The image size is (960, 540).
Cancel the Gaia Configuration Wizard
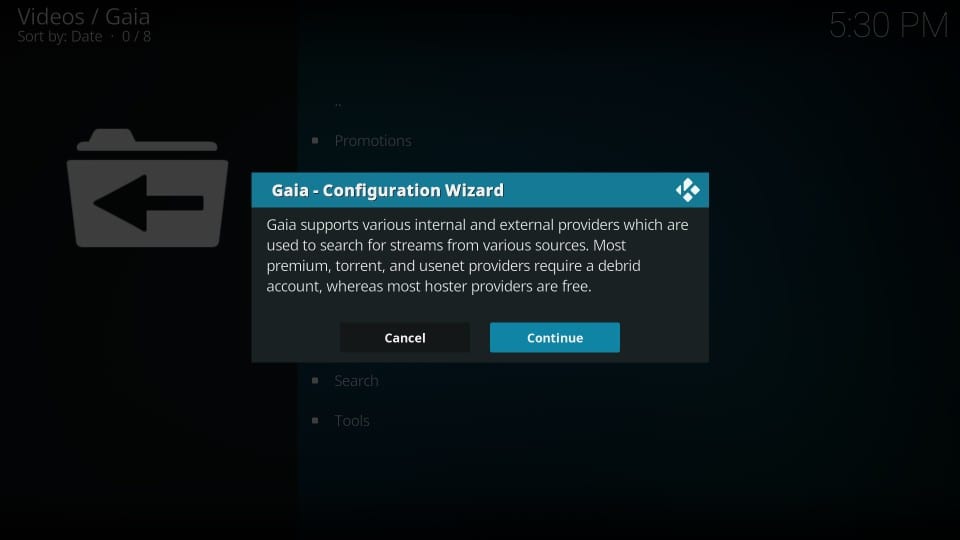[405, 337]
